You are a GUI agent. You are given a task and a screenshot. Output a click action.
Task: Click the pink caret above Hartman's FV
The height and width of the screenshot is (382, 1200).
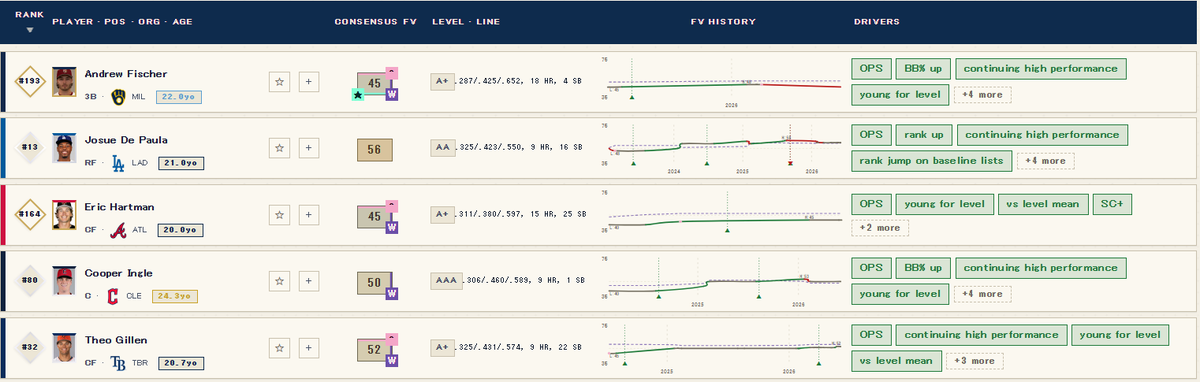[x=392, y=205]
